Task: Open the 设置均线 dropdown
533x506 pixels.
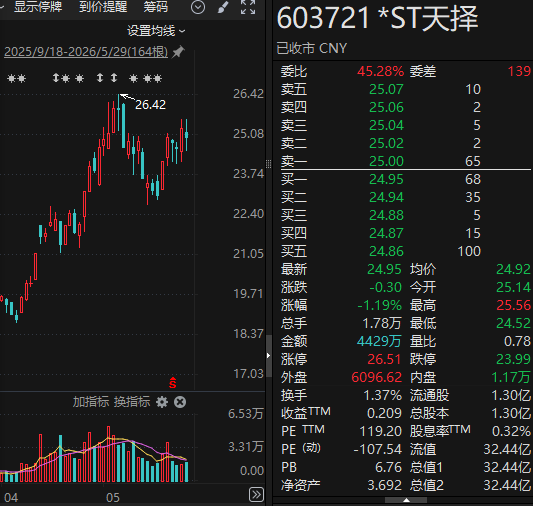Action: click(x=156, y=31)
